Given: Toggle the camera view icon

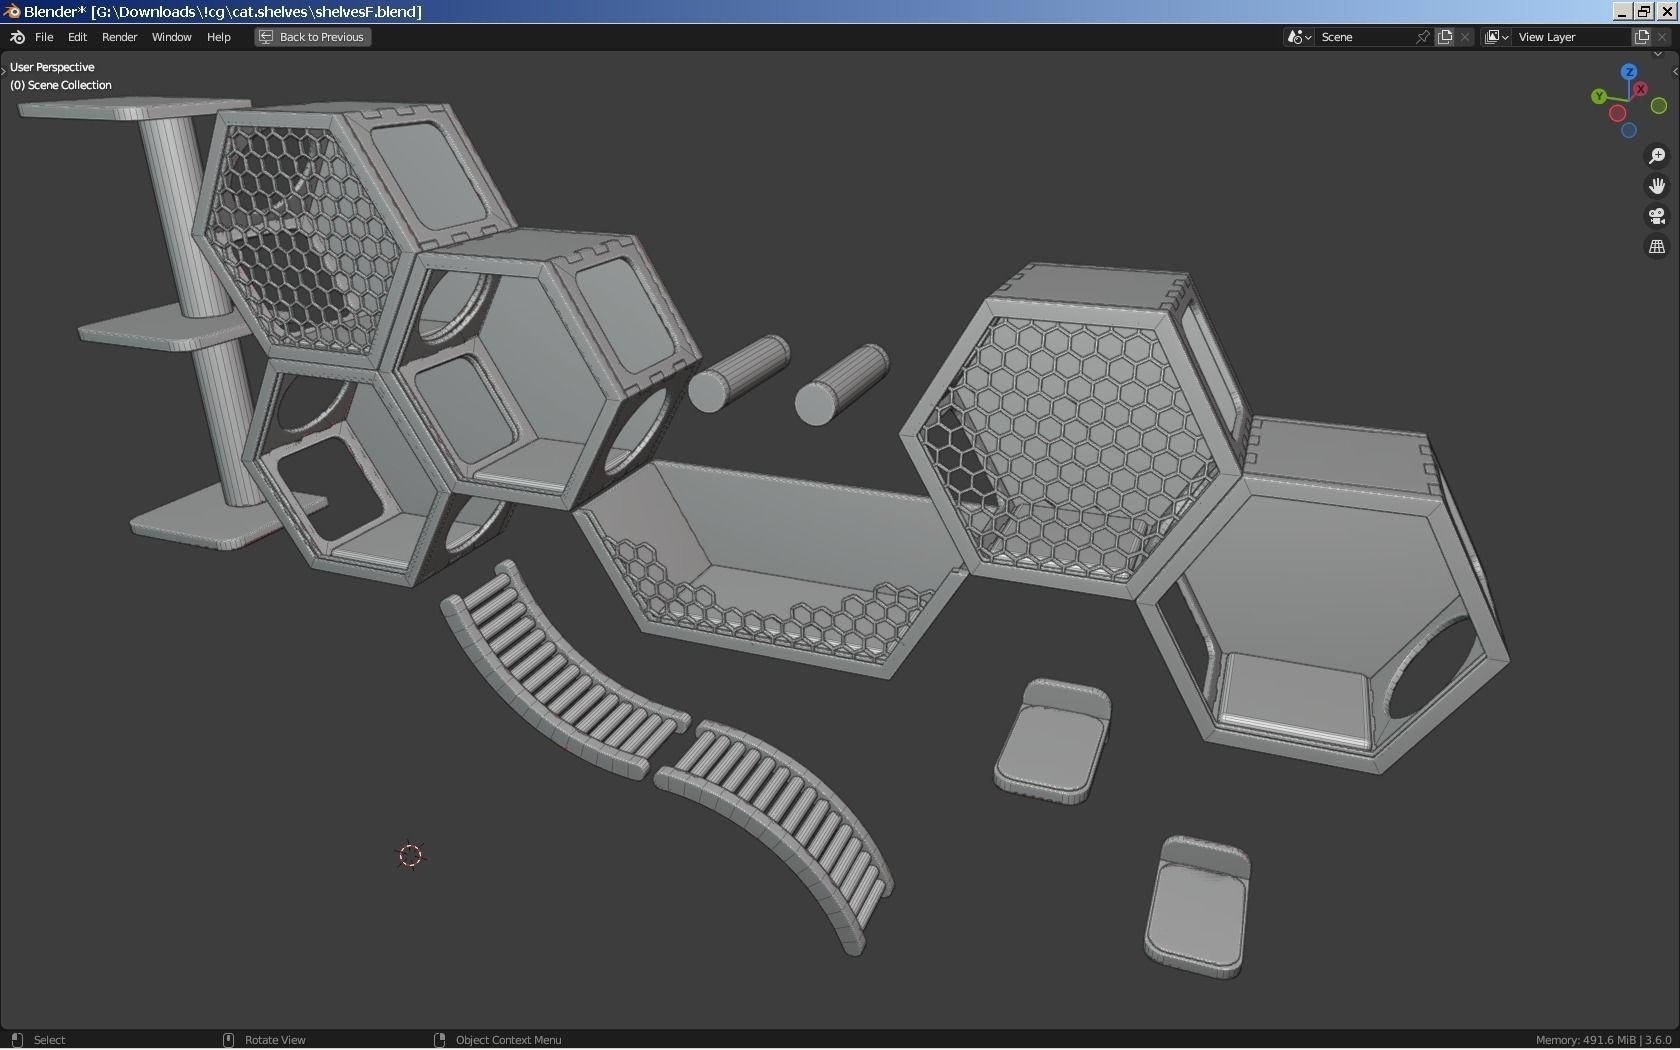Looking at the screenshot, I should (x=1657, y=216).
